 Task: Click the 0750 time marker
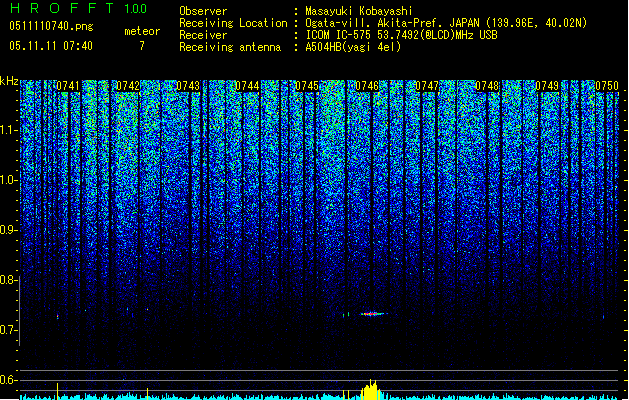(607, 86)
